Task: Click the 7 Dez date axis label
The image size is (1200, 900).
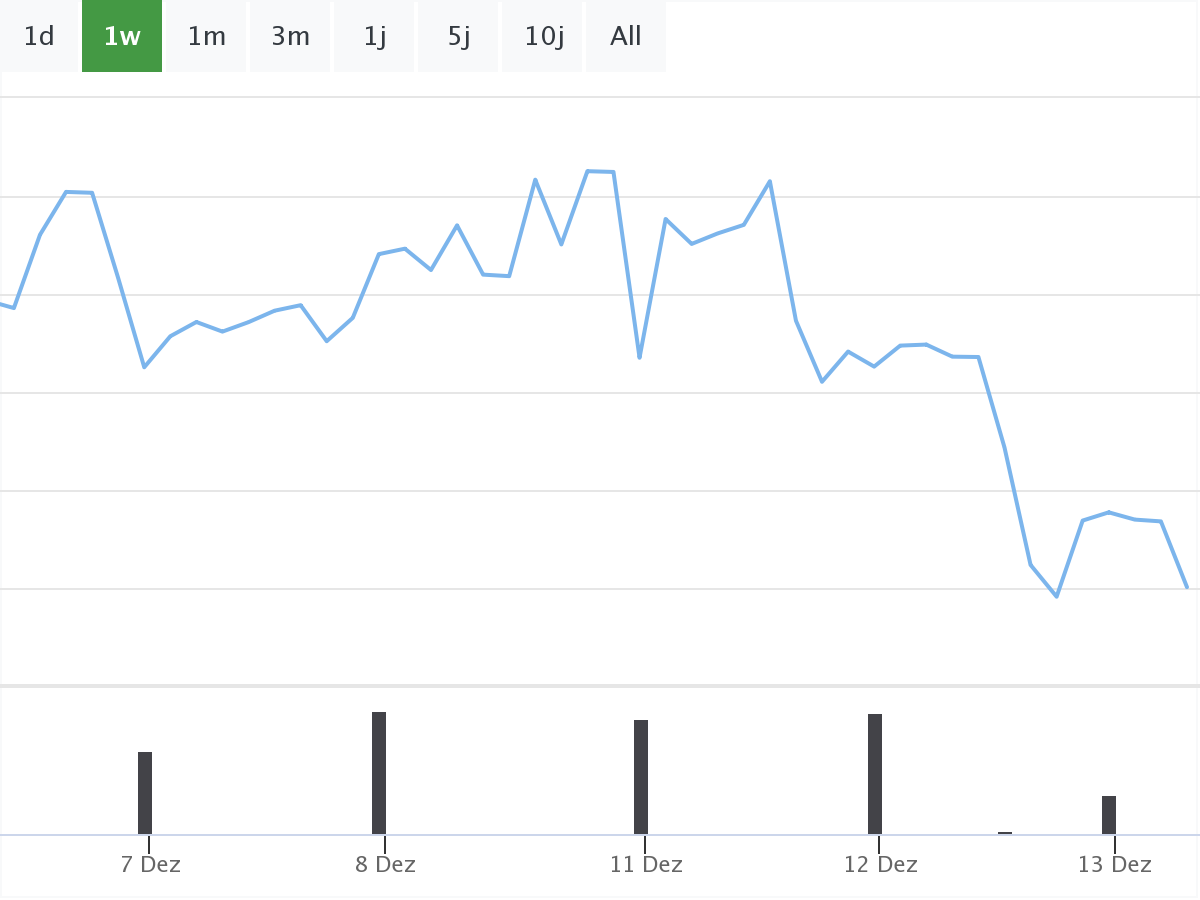Action: [x=151, y=865]
